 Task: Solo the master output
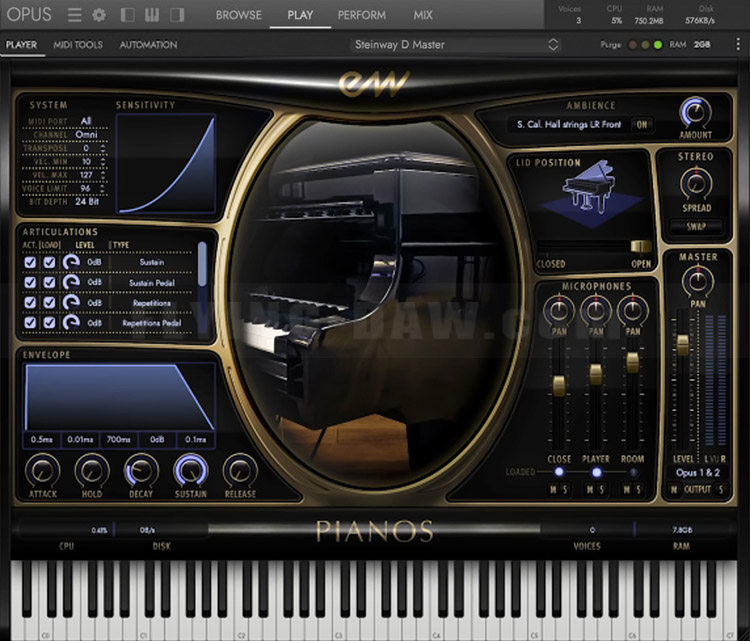(721, 489)
